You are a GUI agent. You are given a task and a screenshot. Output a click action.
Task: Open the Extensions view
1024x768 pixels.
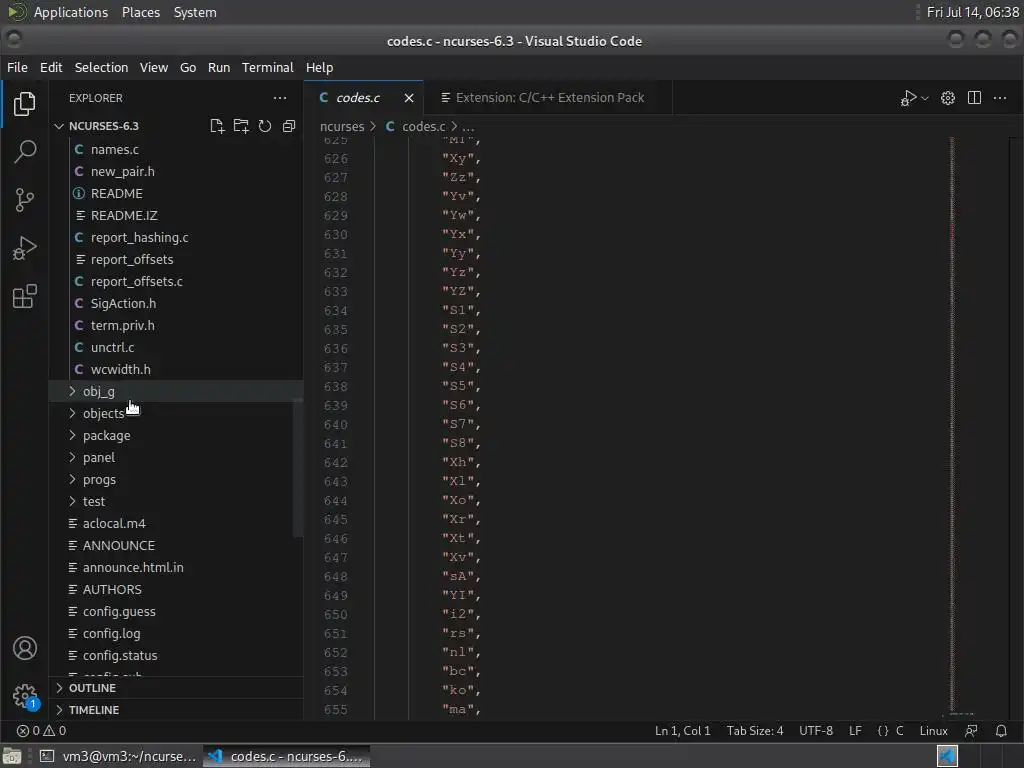pyautogui.click(x=24, y=296)
